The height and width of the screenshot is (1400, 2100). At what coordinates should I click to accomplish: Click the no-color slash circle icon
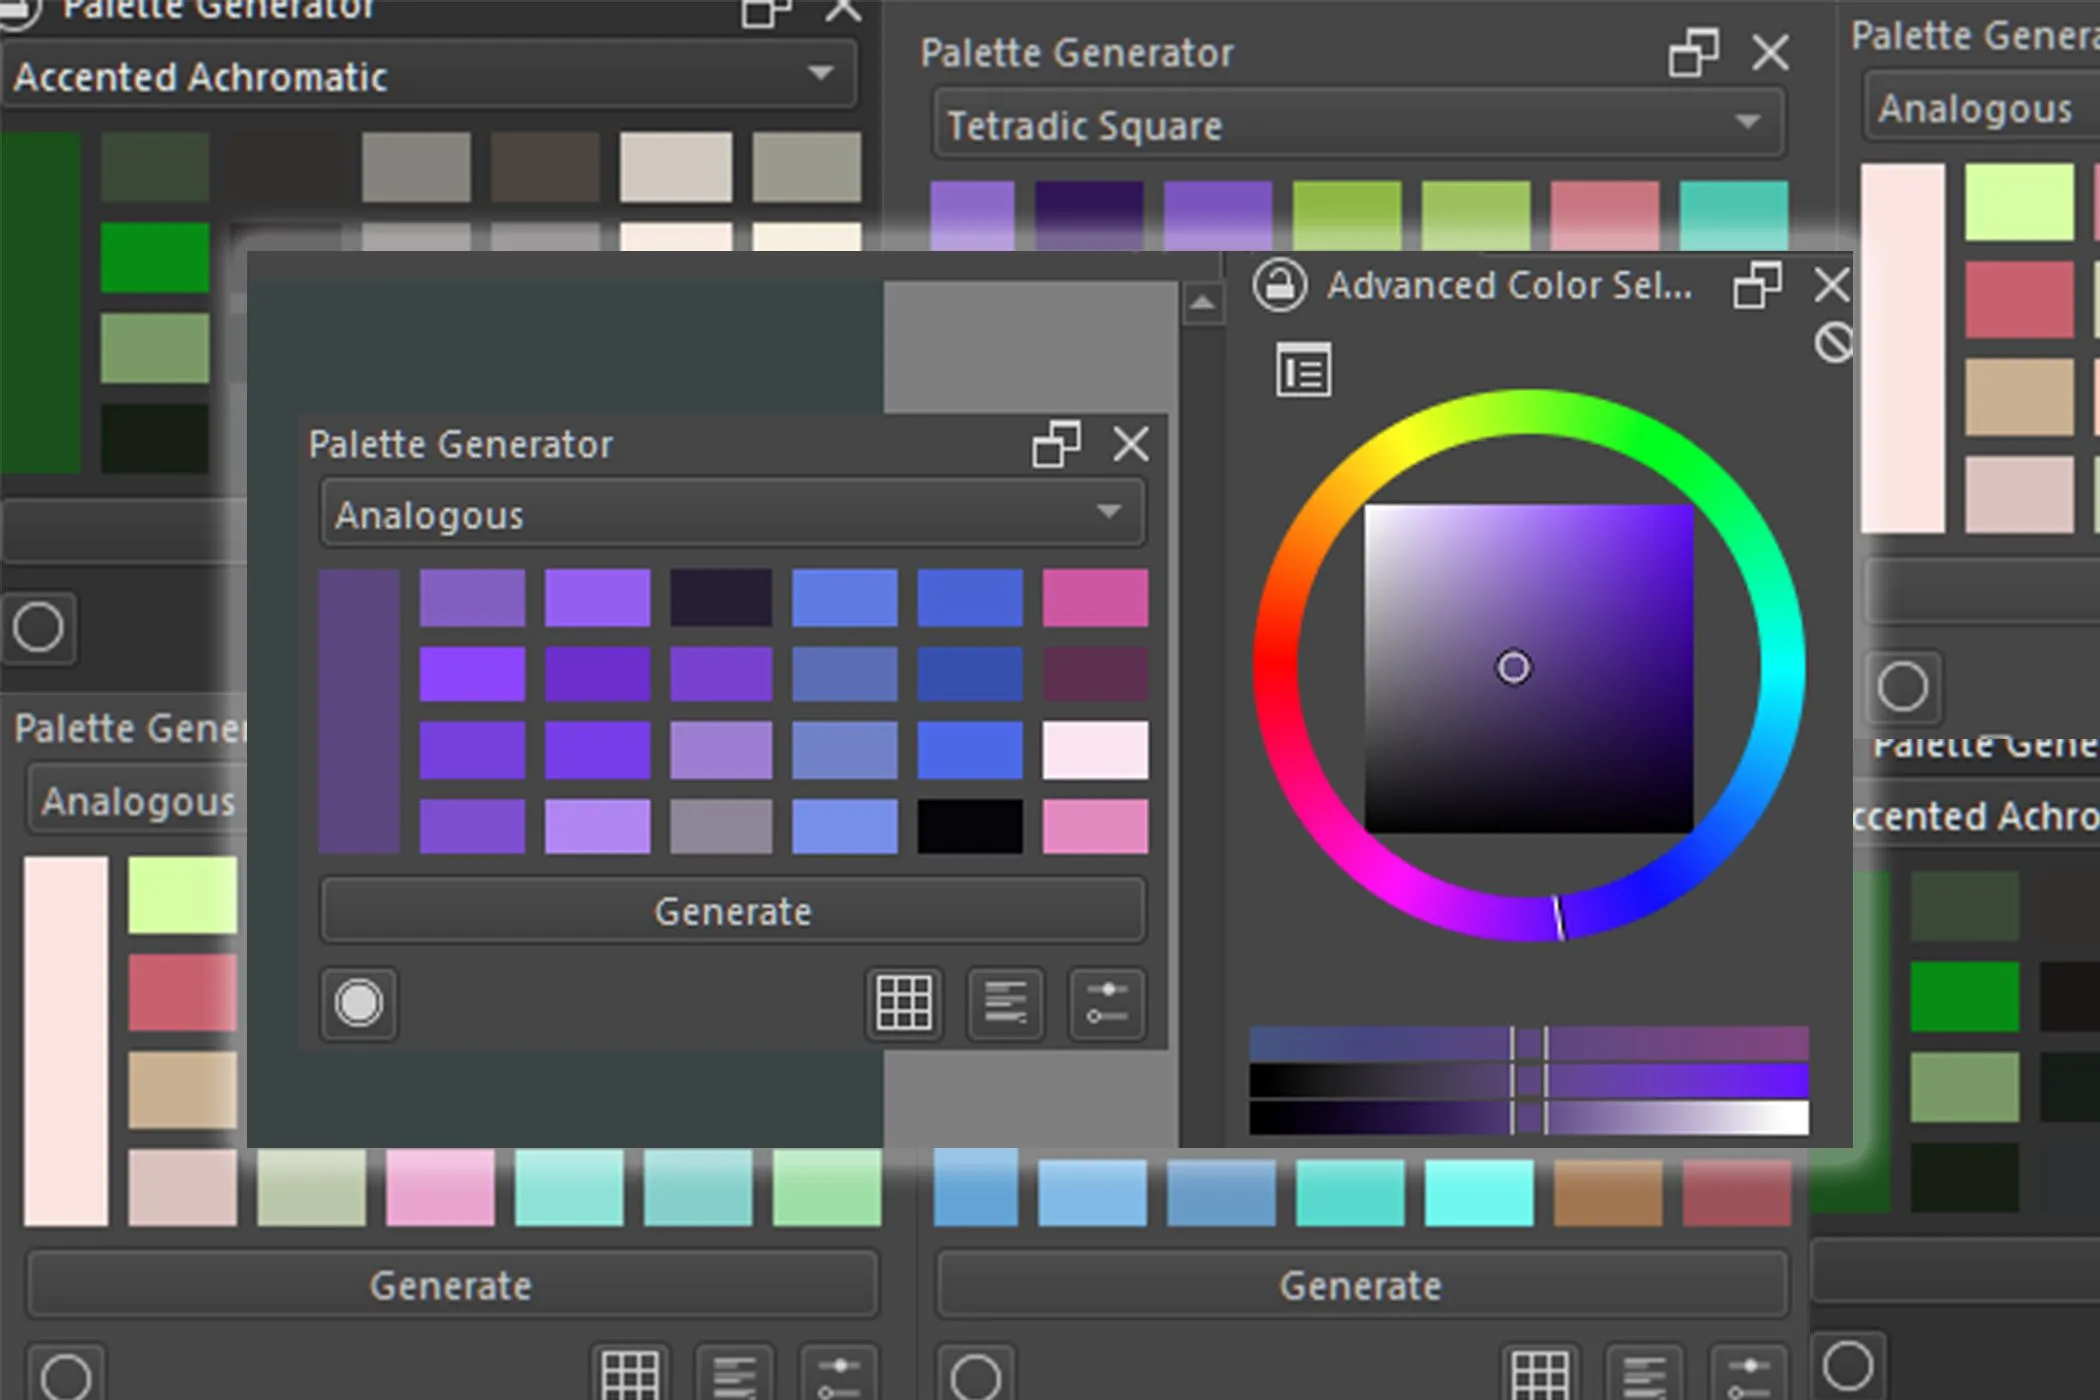click(1833, 343)
